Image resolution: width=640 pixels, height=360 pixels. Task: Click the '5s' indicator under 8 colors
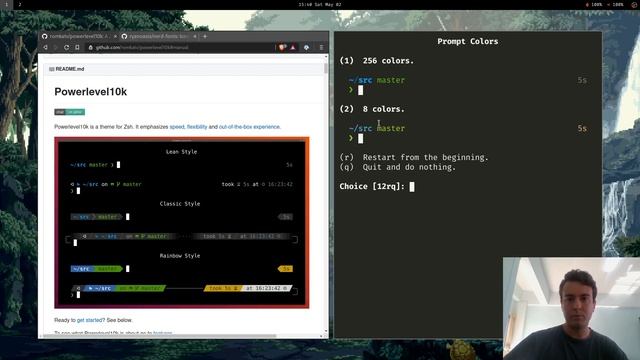point(582,129)
